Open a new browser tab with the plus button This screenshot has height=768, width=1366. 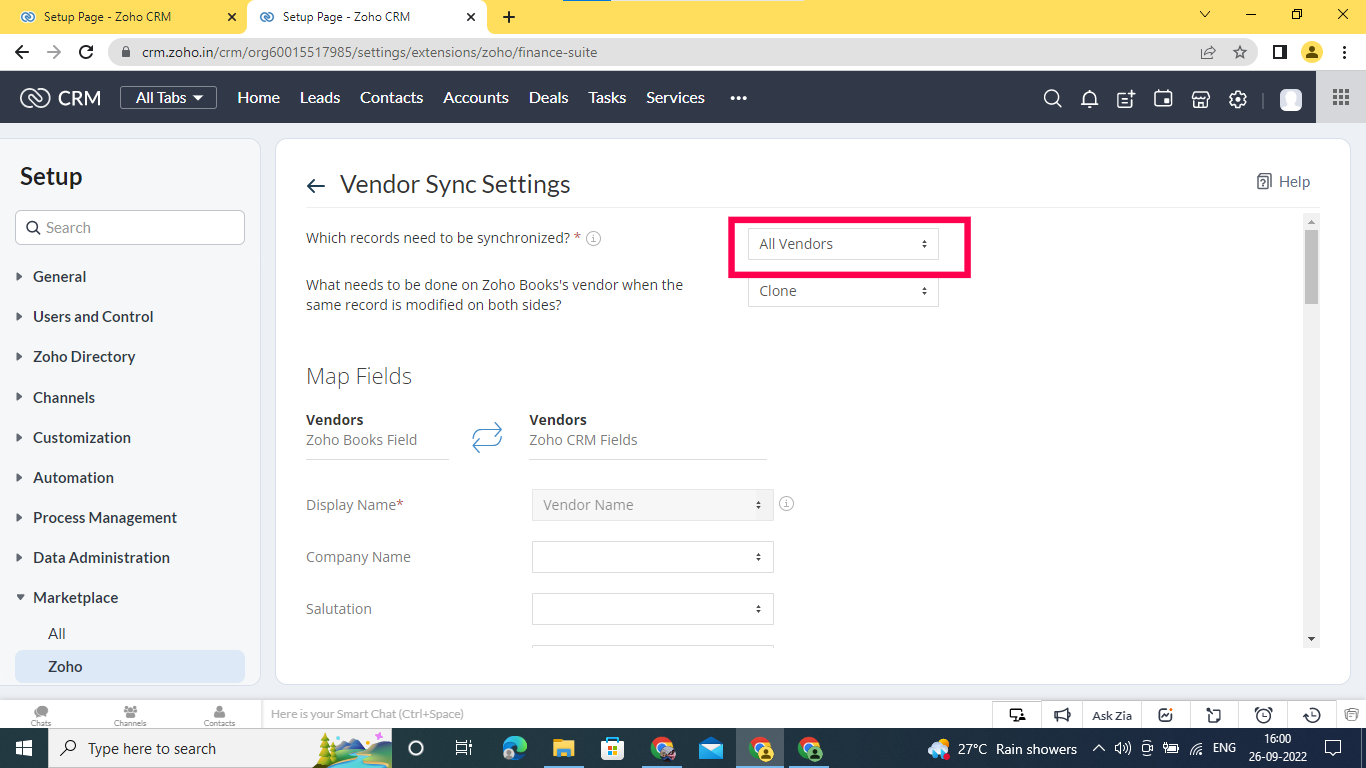click(509, 17)
